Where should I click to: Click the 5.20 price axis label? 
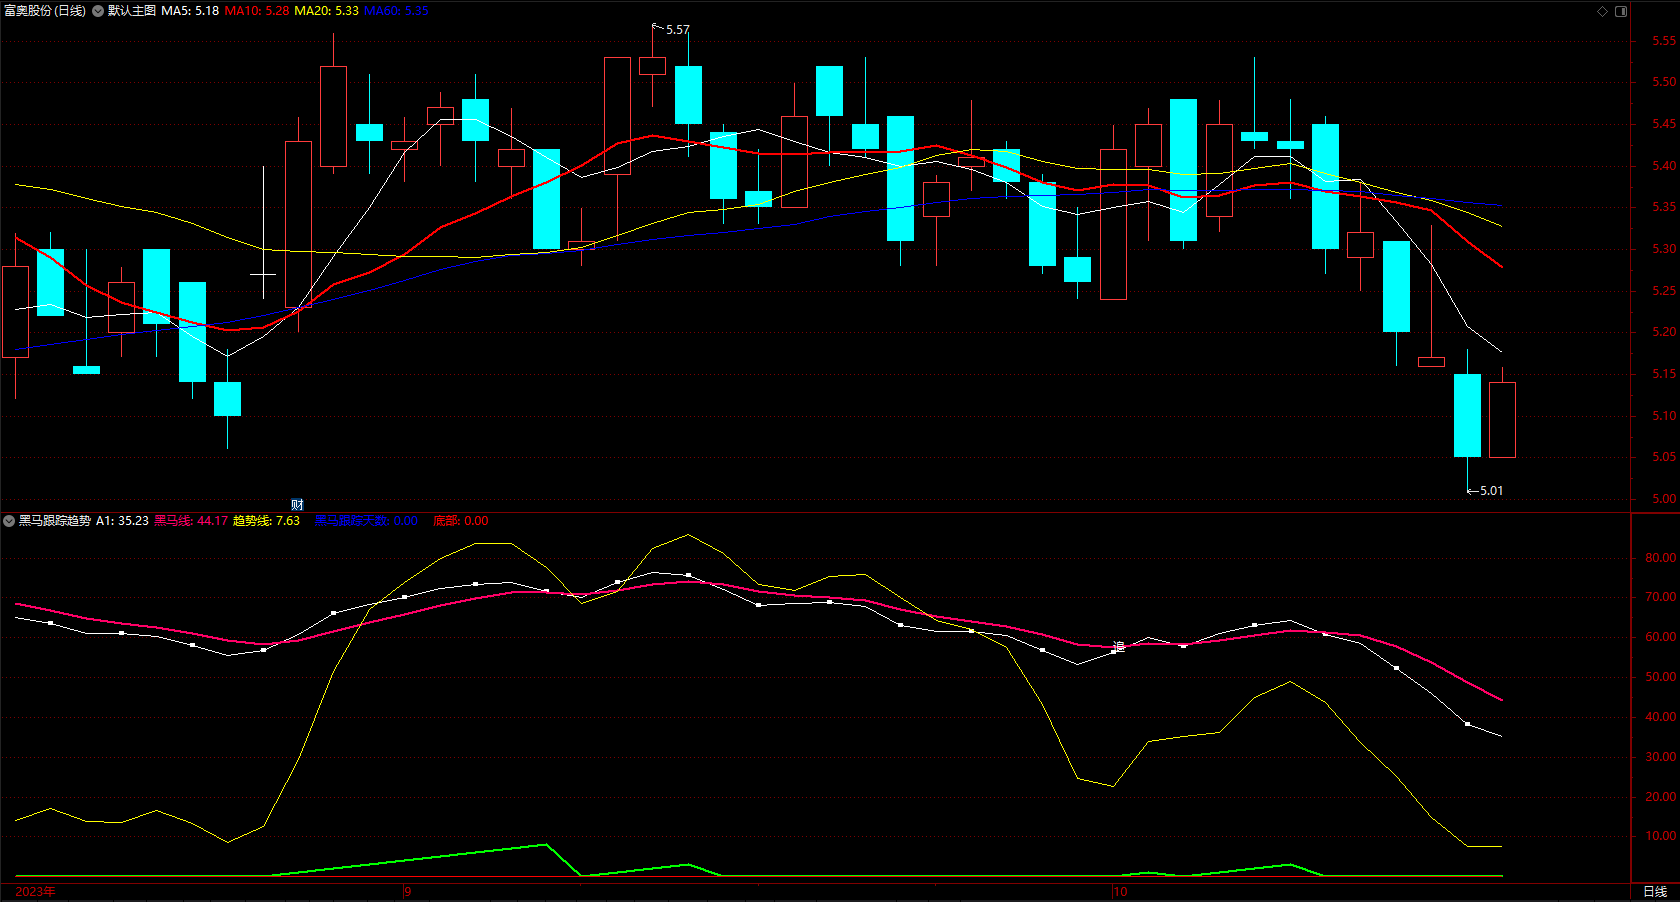[x=1664, y=332]
